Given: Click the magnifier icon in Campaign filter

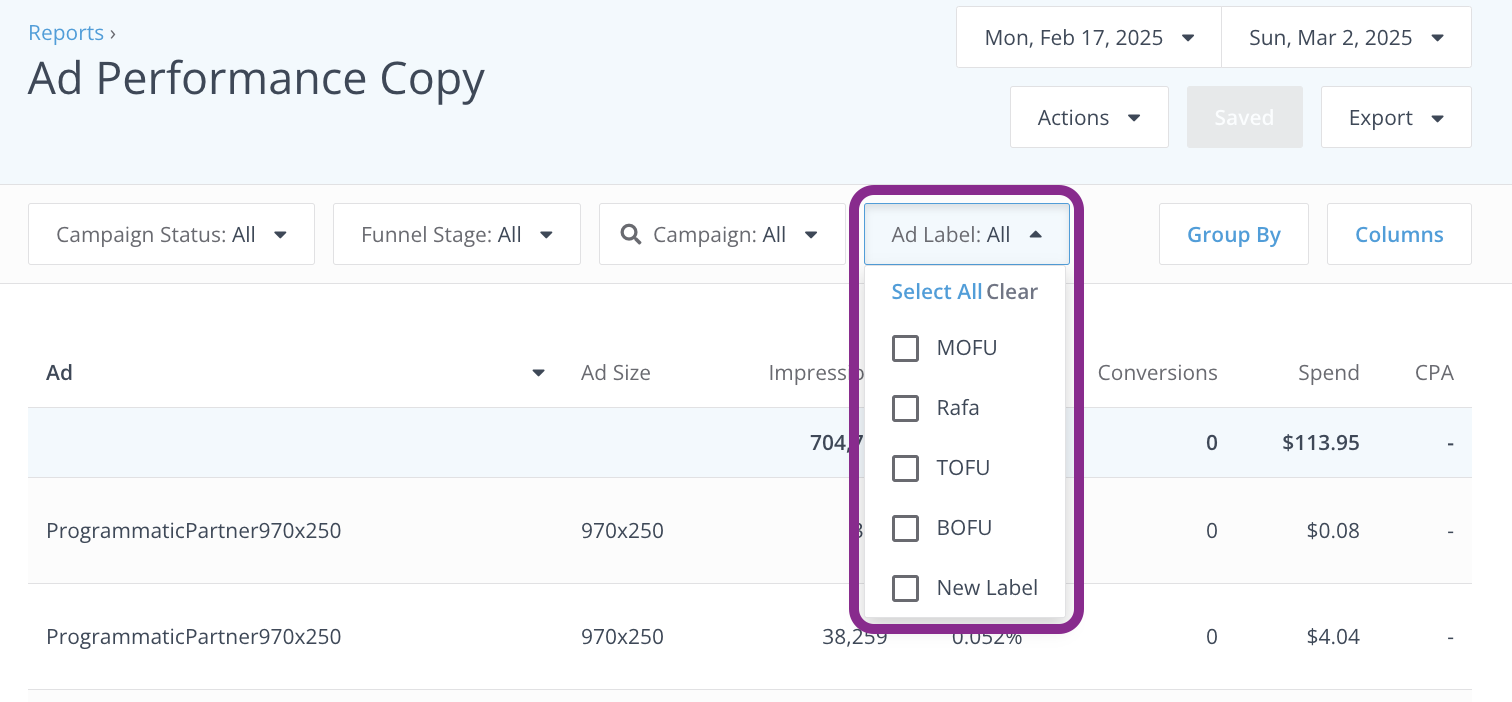Looking at the screenshot, I should [630, 235].
